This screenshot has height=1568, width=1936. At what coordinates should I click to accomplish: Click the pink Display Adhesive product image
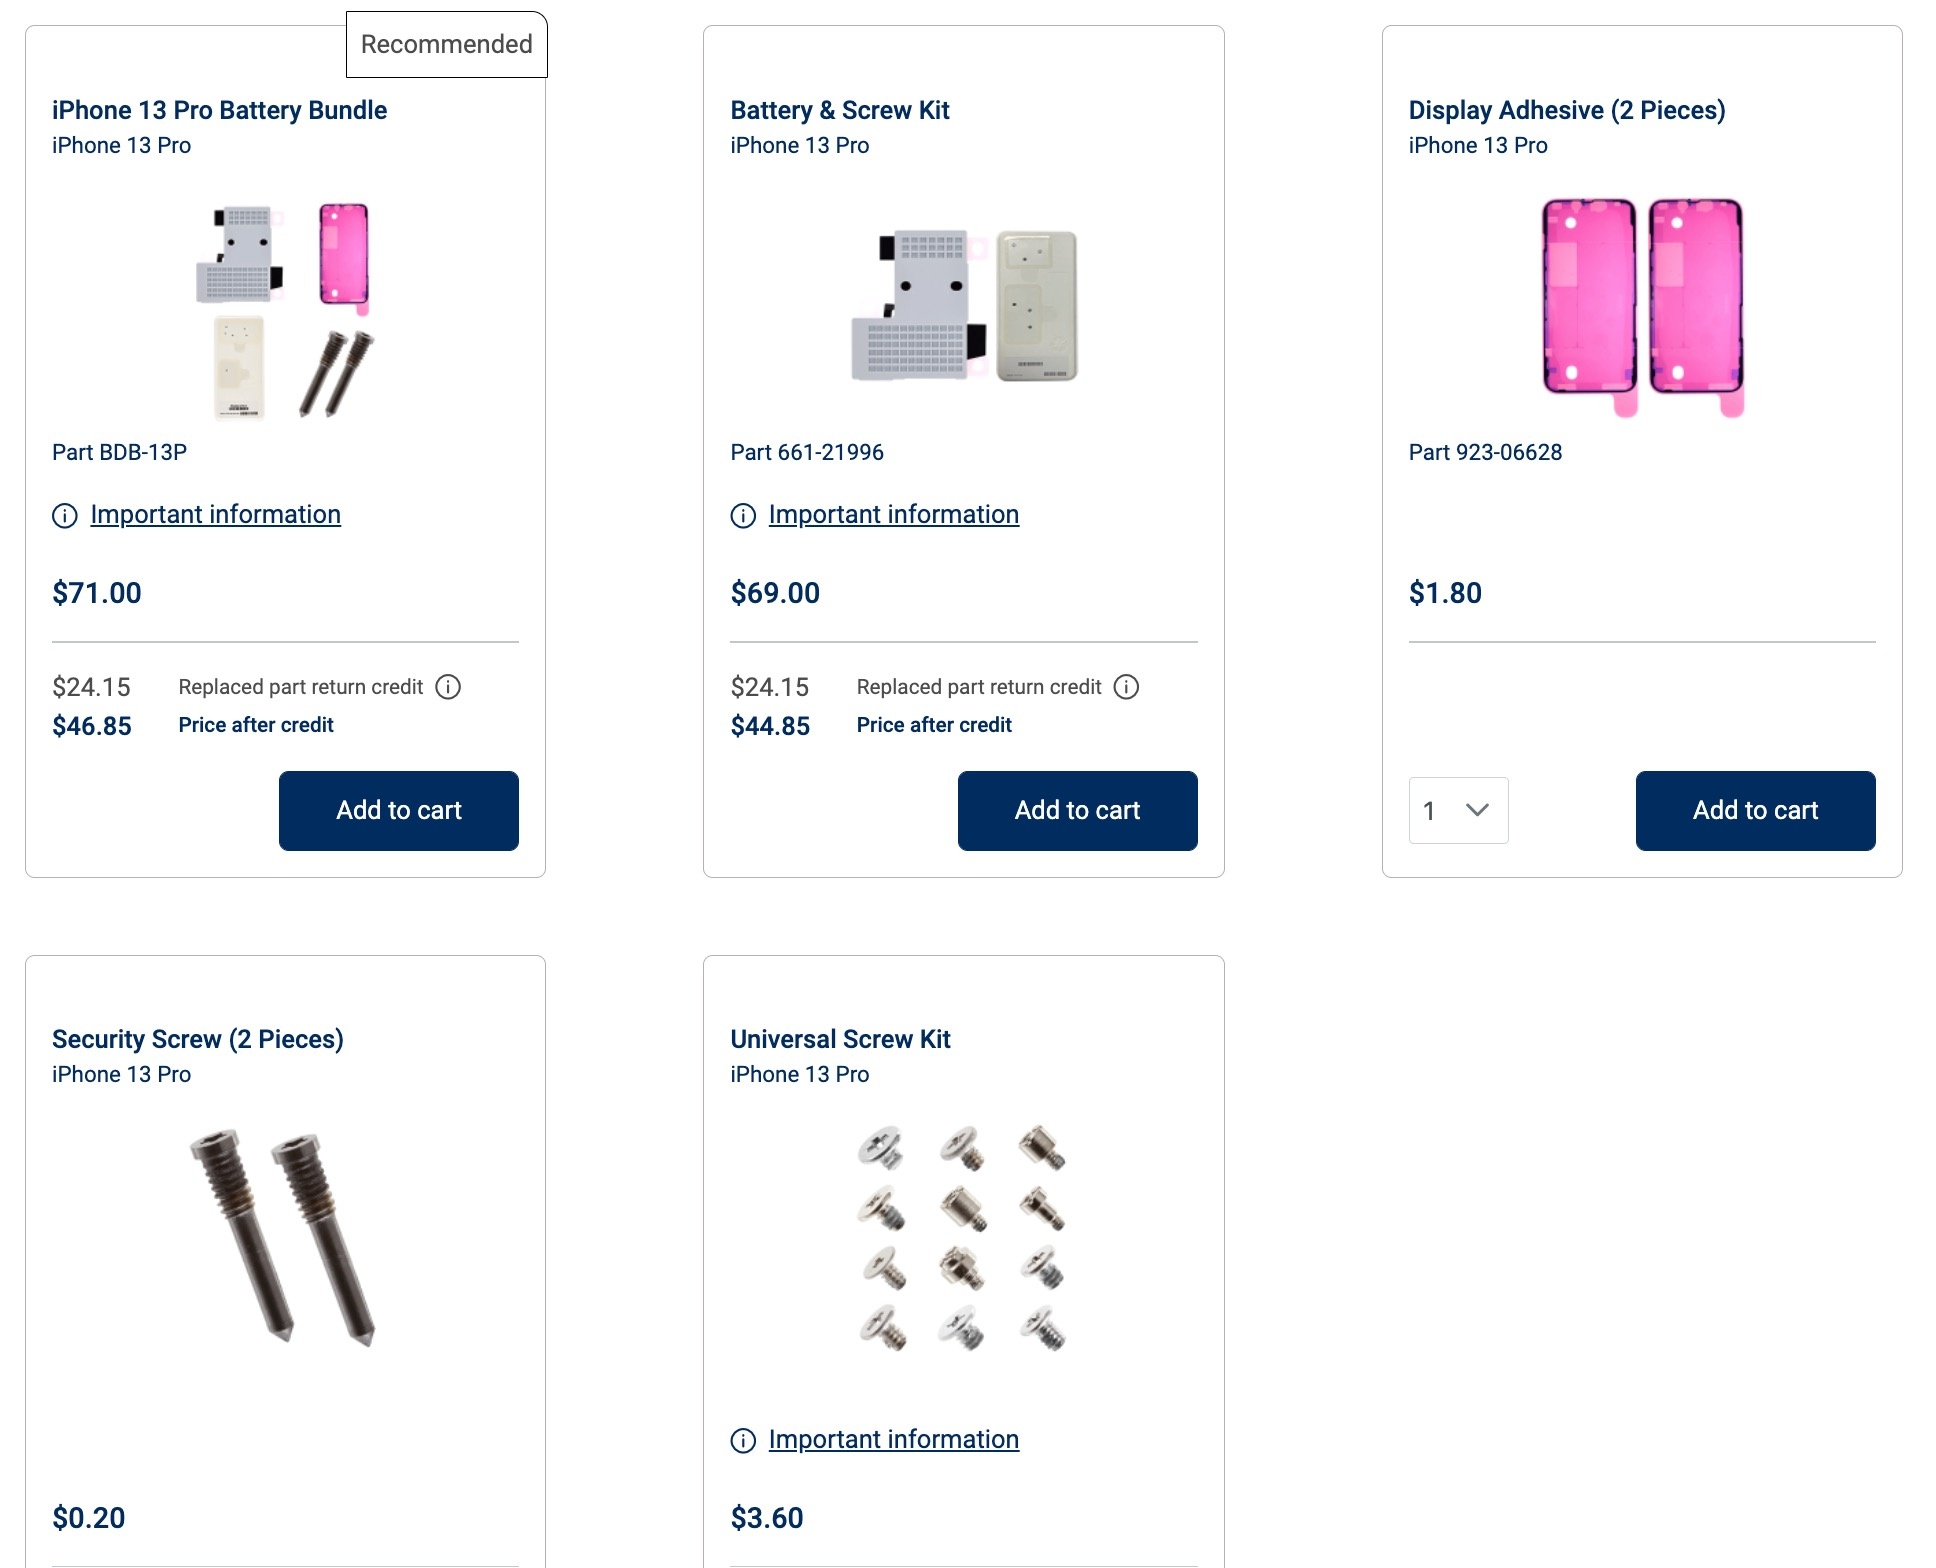tap(1642, 305)
